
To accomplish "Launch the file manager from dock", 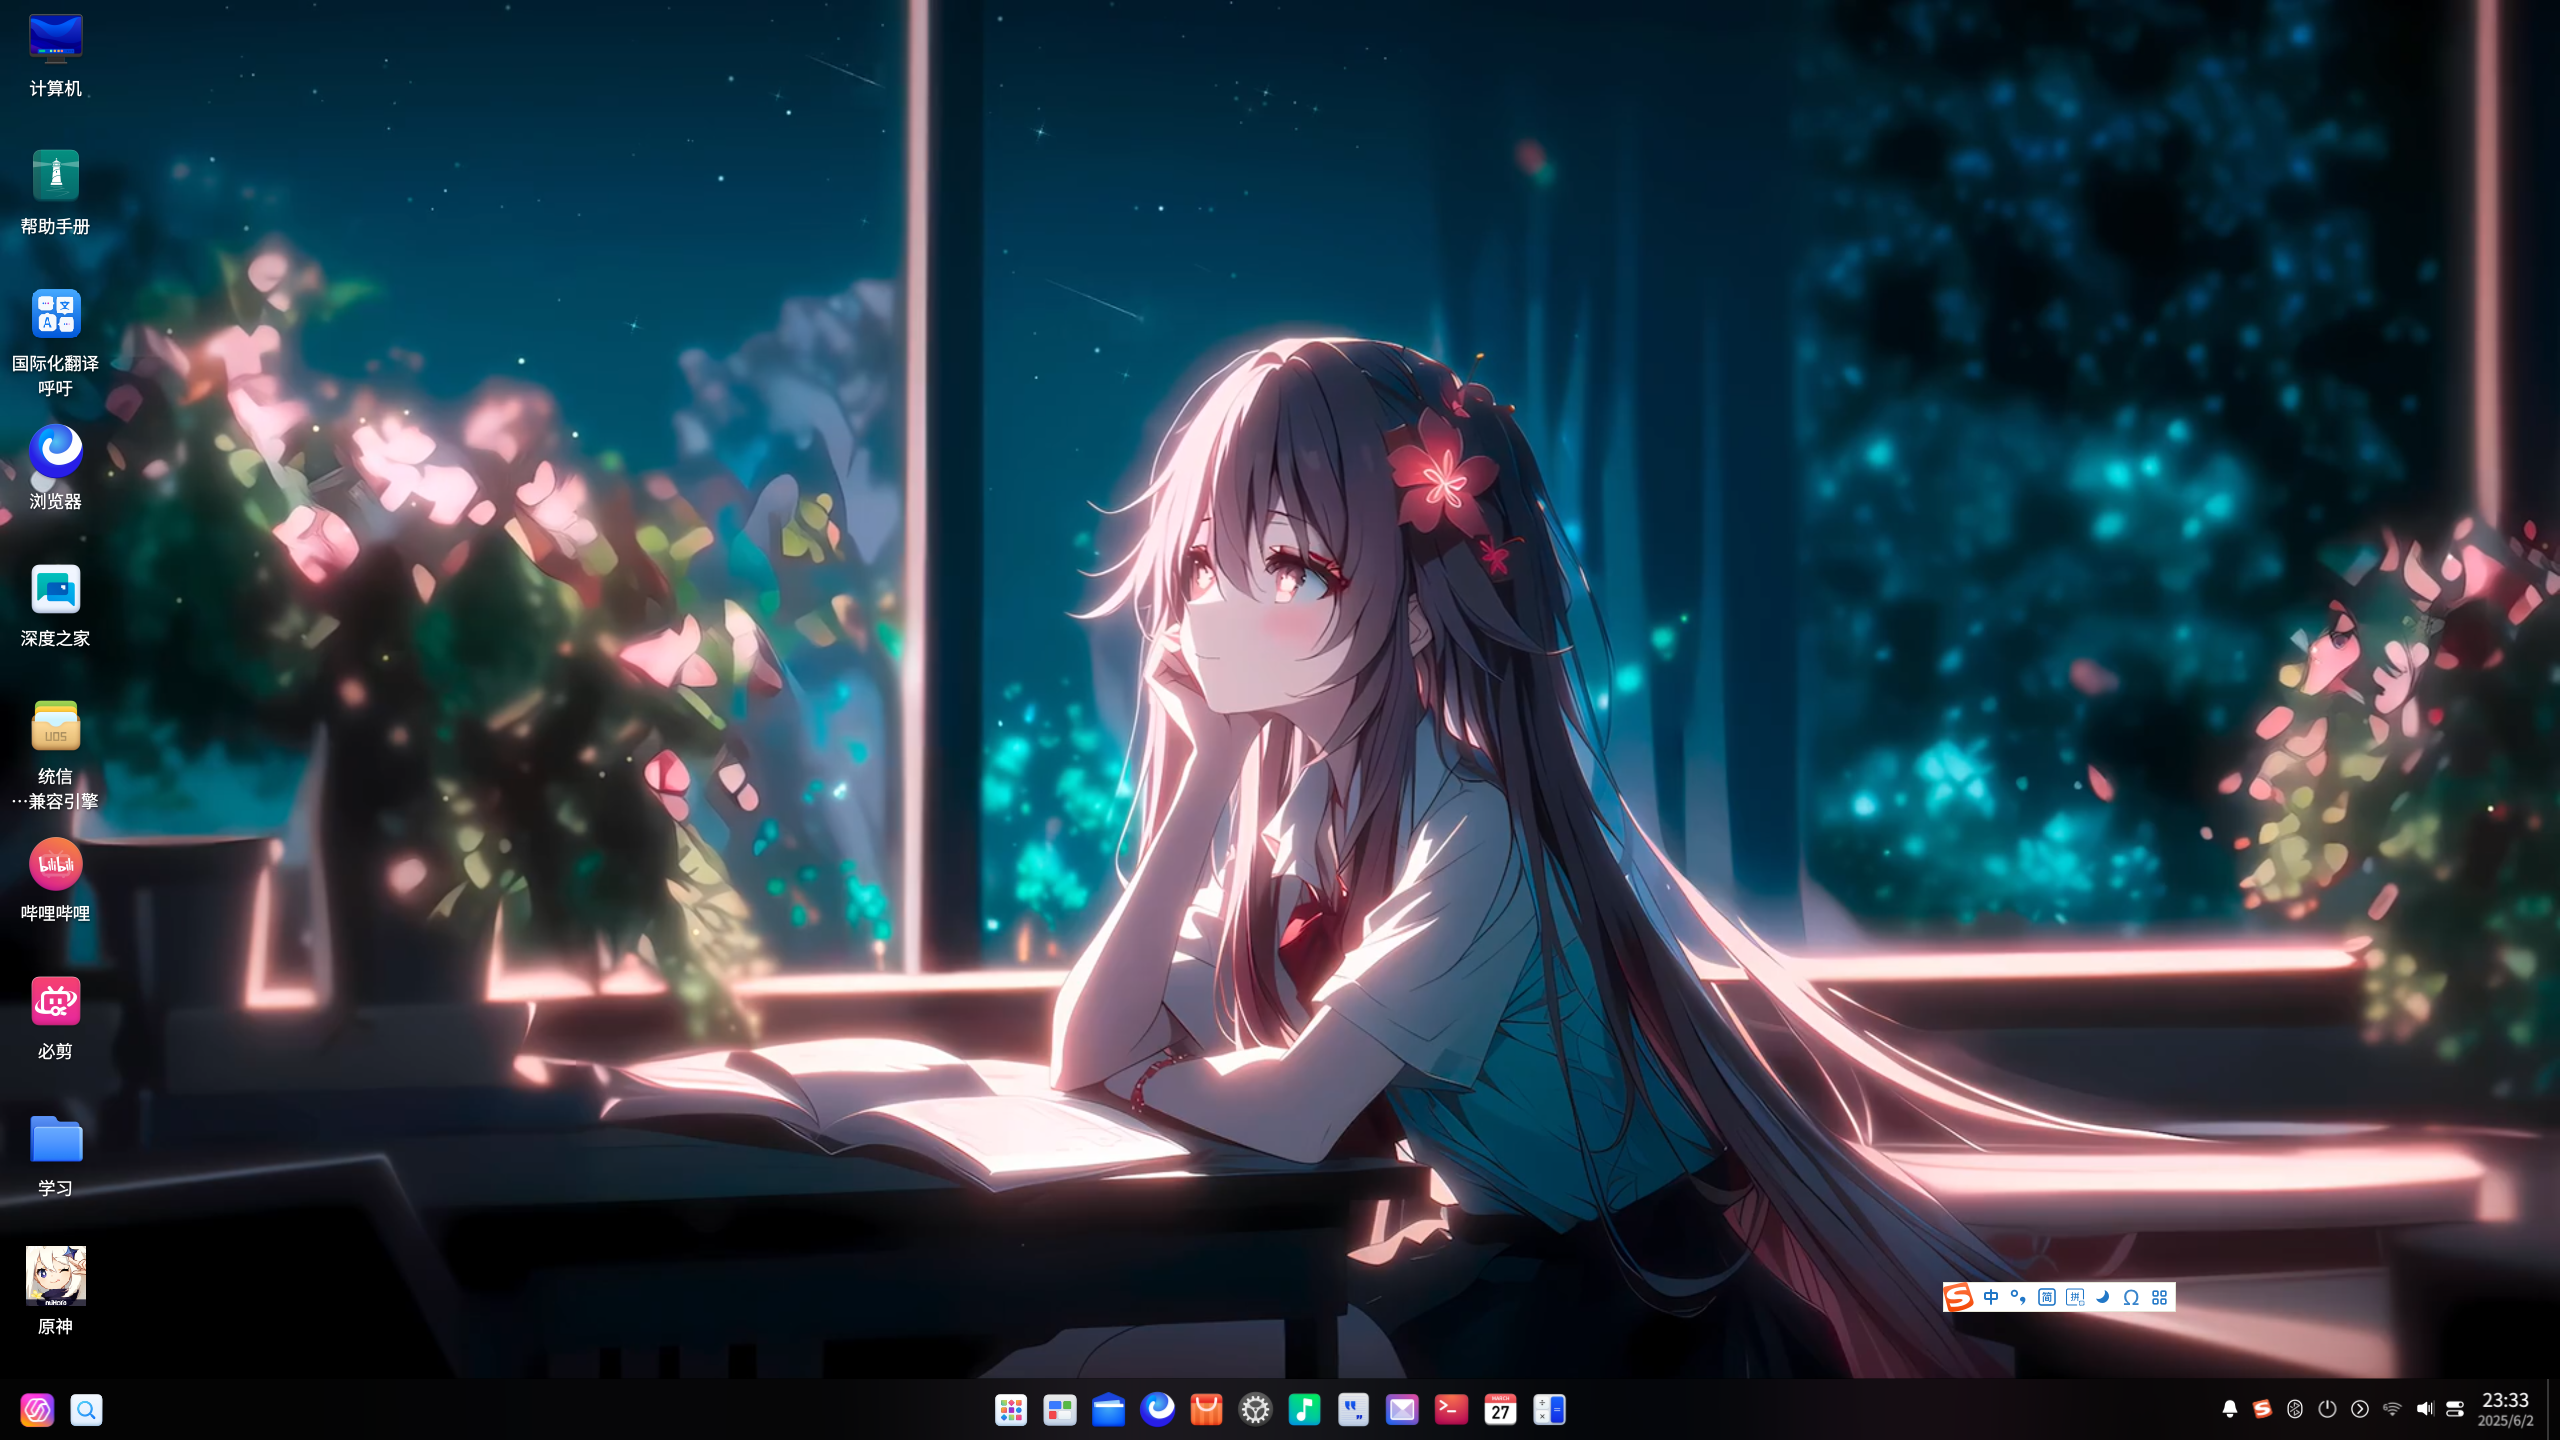I will pos(1109,1410).
